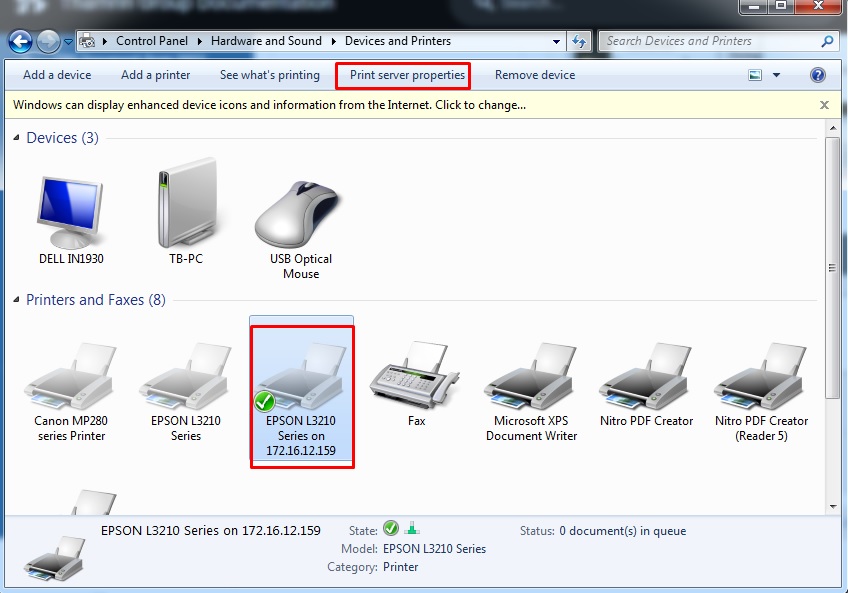
Task: Click the green default checkmark State icon
Action: tap(390, 528)
